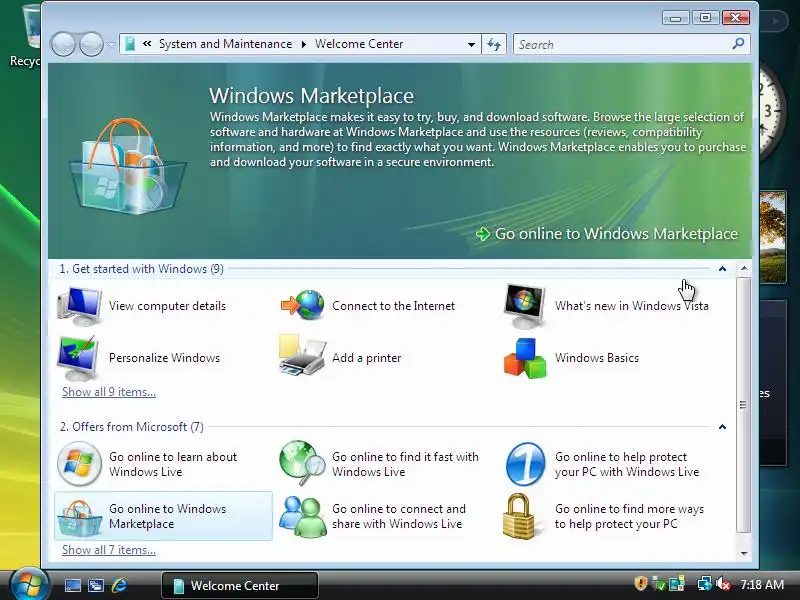Click View computer details text
The height and width of the screenshot is (600, 800).
click(167, 306)
